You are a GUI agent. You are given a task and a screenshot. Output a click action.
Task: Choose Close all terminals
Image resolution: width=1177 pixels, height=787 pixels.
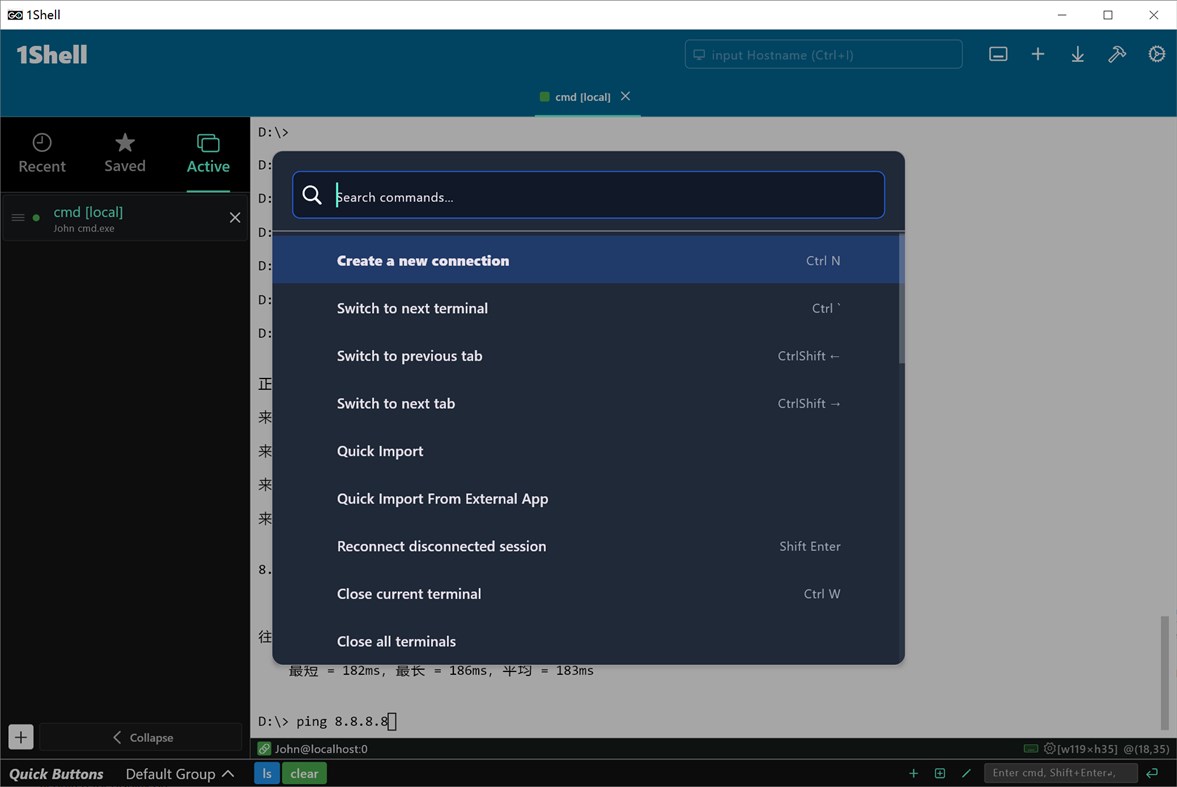tap(588, 641)
